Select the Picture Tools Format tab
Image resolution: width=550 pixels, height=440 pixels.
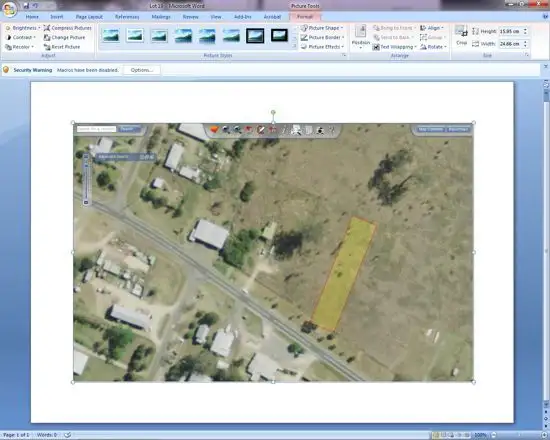(304, 16)
